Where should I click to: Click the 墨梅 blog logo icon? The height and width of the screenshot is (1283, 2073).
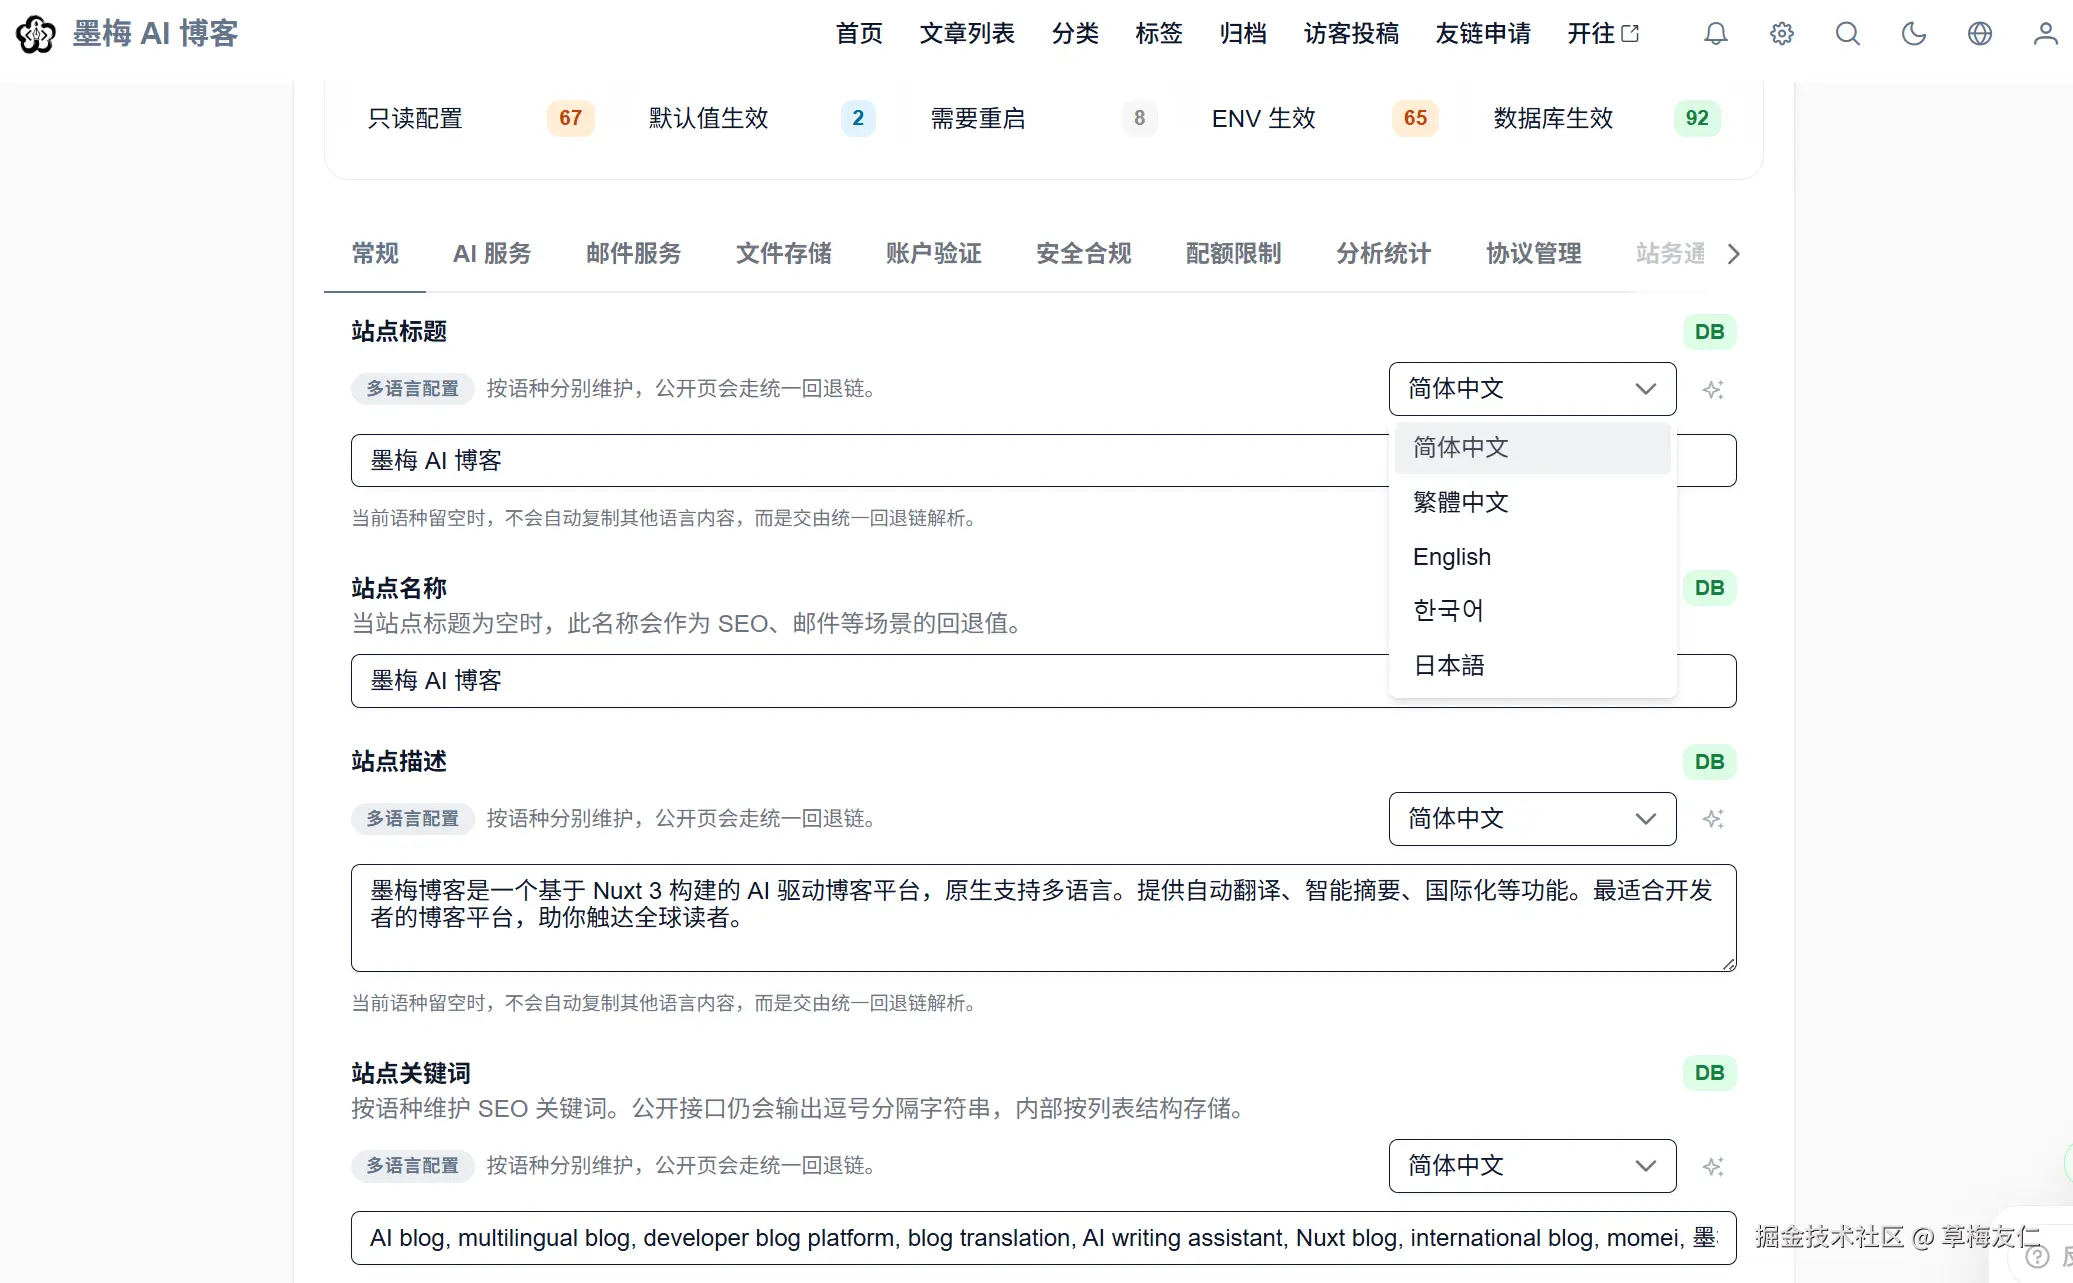tap(36, 34)
